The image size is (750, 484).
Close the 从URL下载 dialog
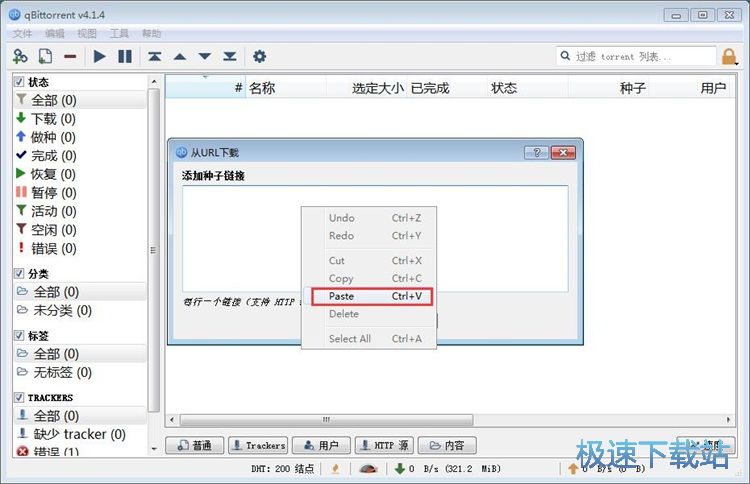coord(563,153)
